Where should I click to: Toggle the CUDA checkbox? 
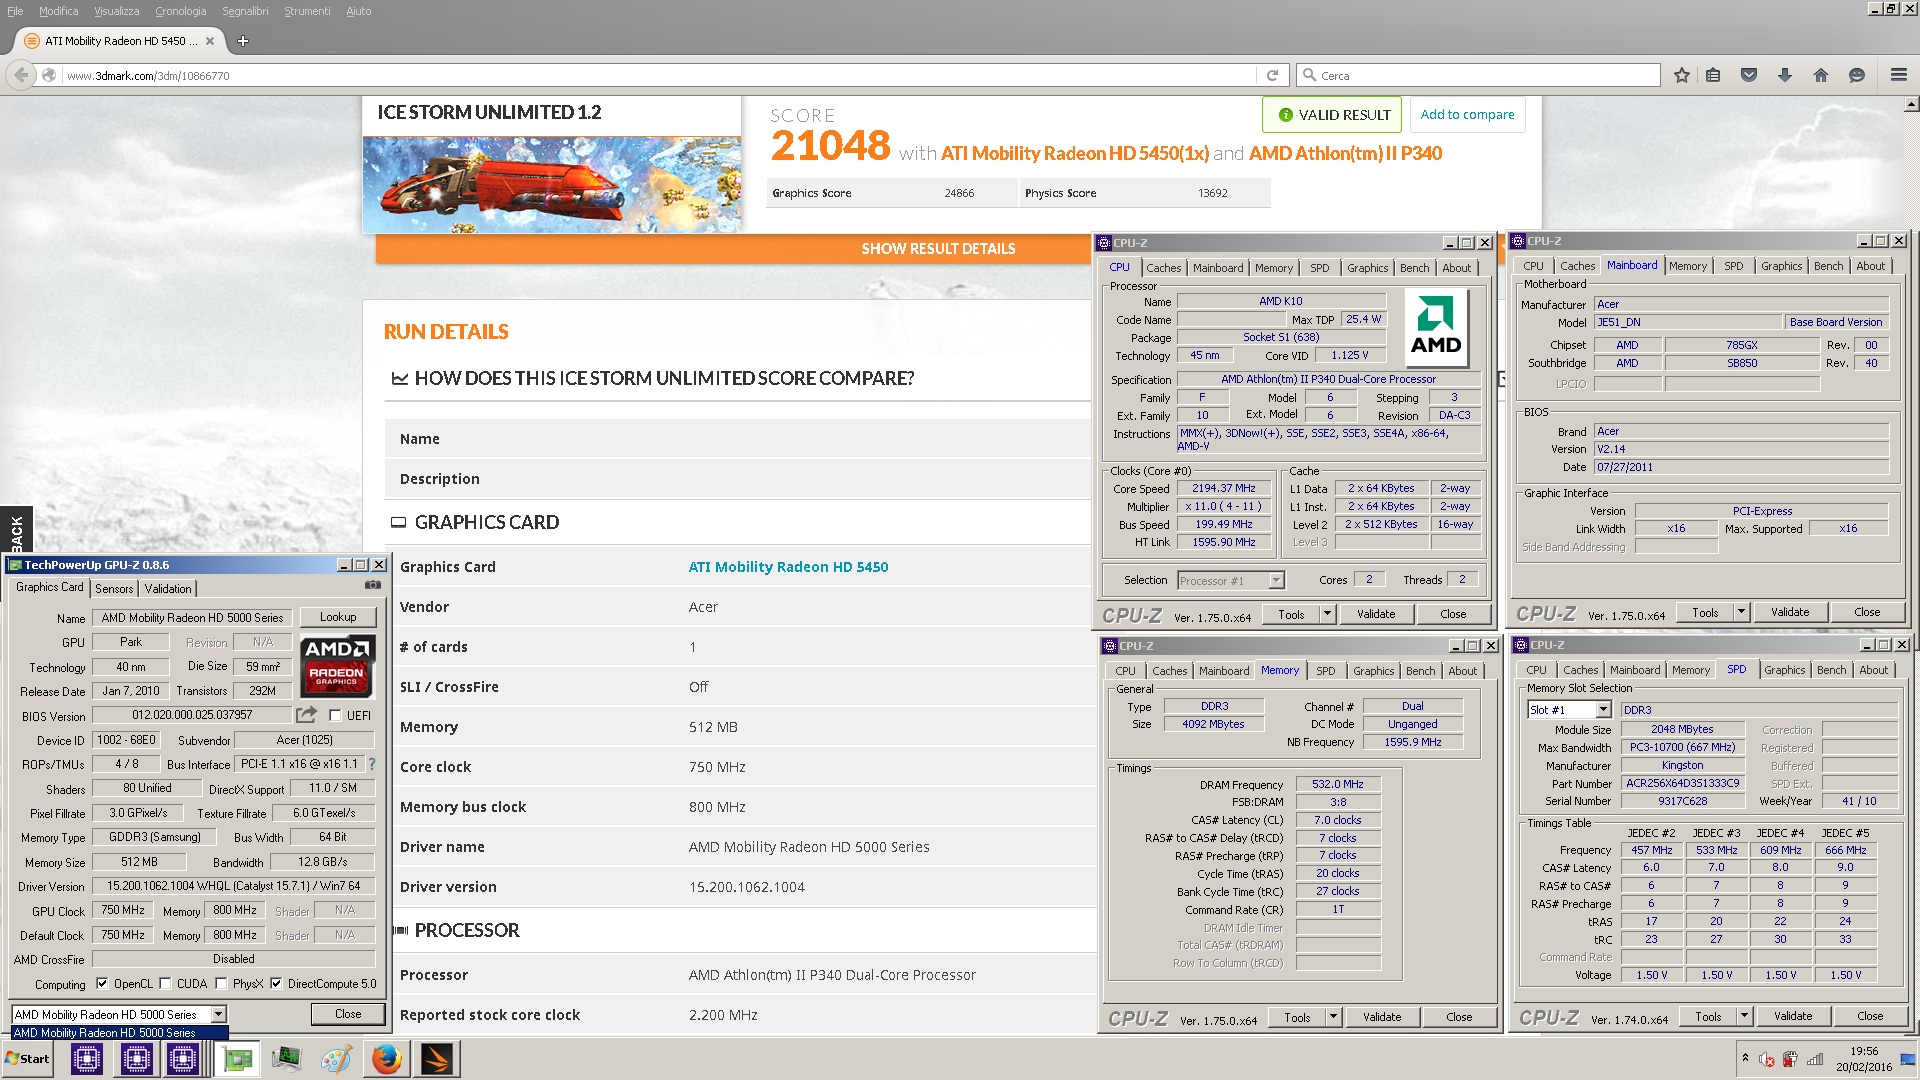[165, 984]
